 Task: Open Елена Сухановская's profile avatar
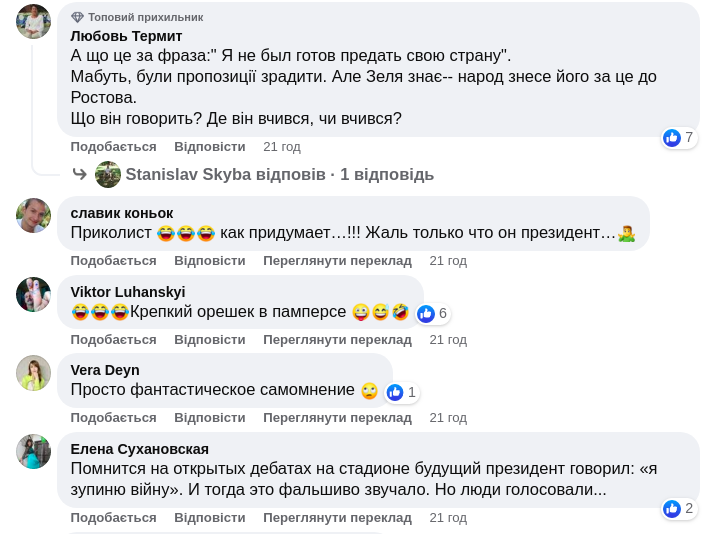(33, 451)
